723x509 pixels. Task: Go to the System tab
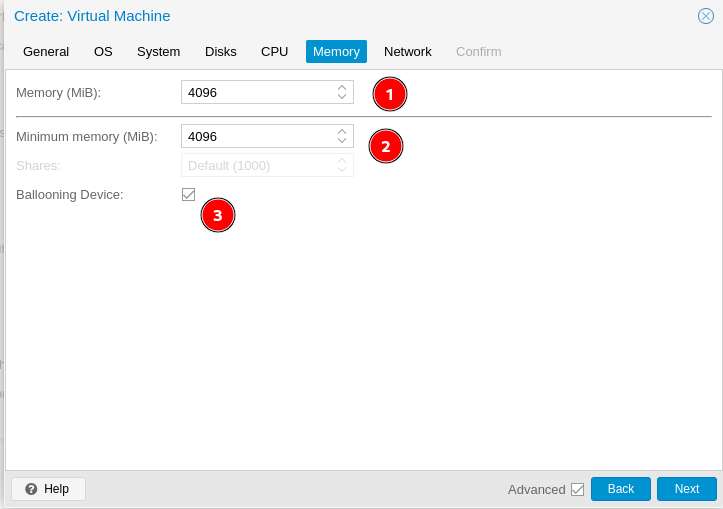click(158, 51)
